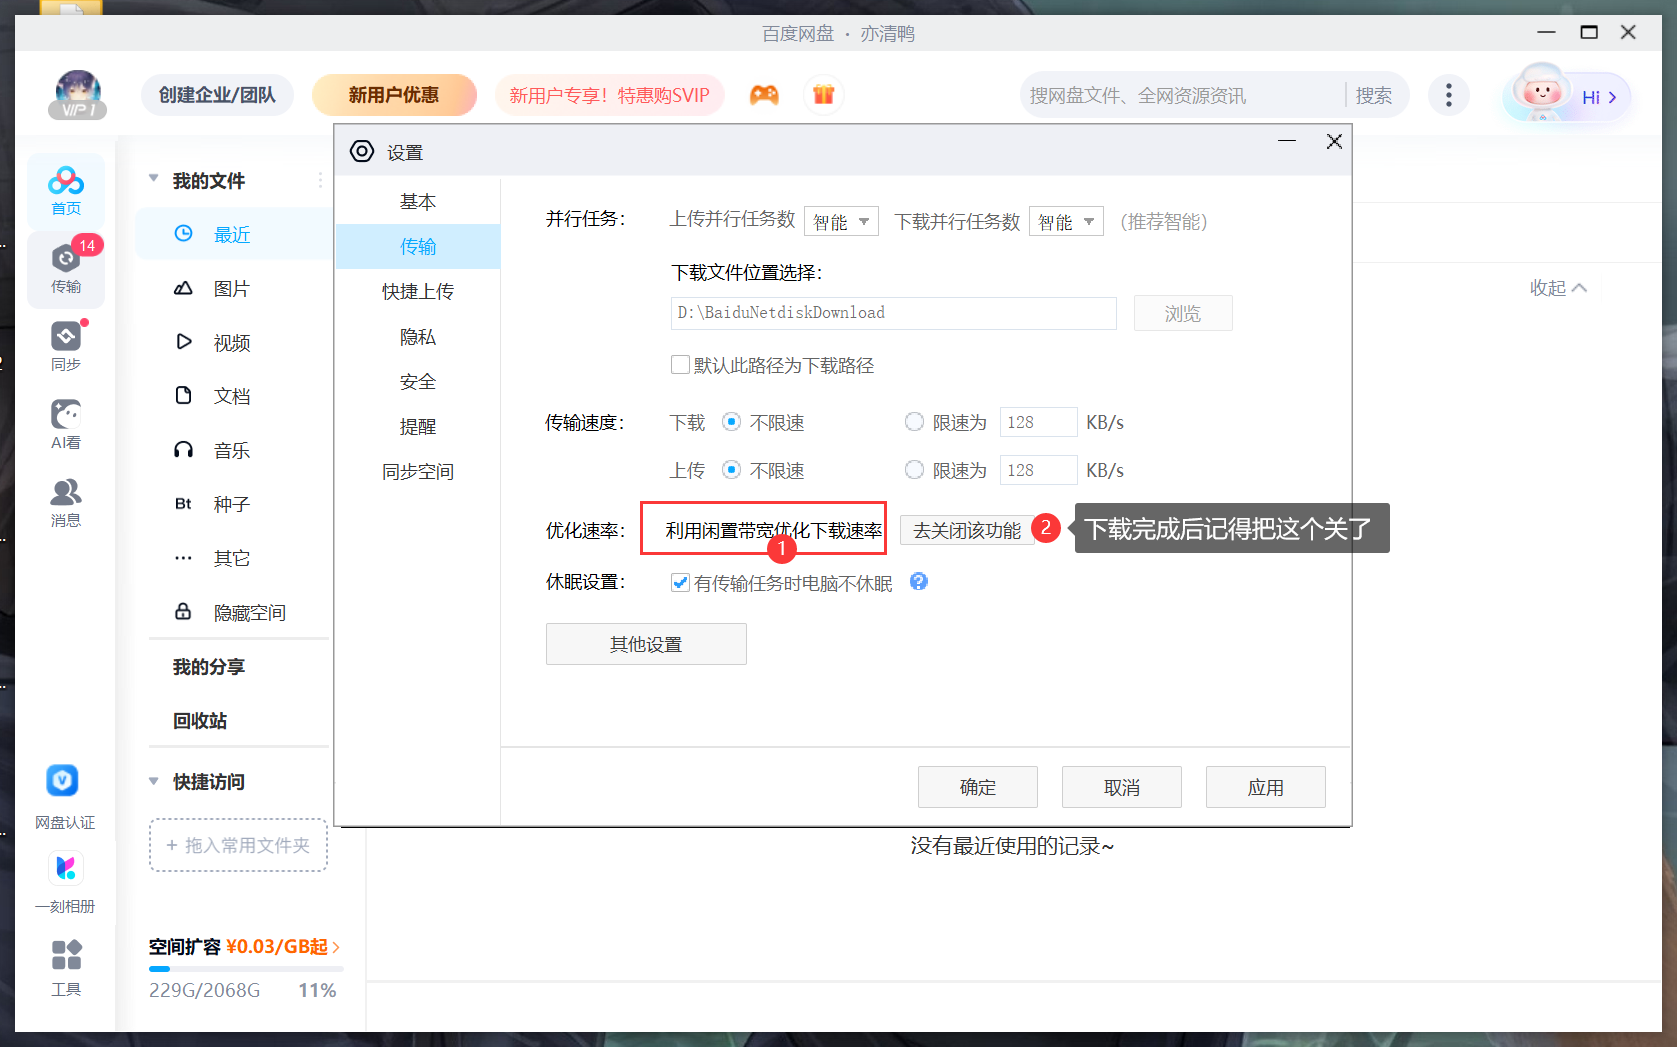The height and width of the screenshot is (1047, 1677).
Task: Click the game controller icon in top bar
Action: click(x=765, y=95)
